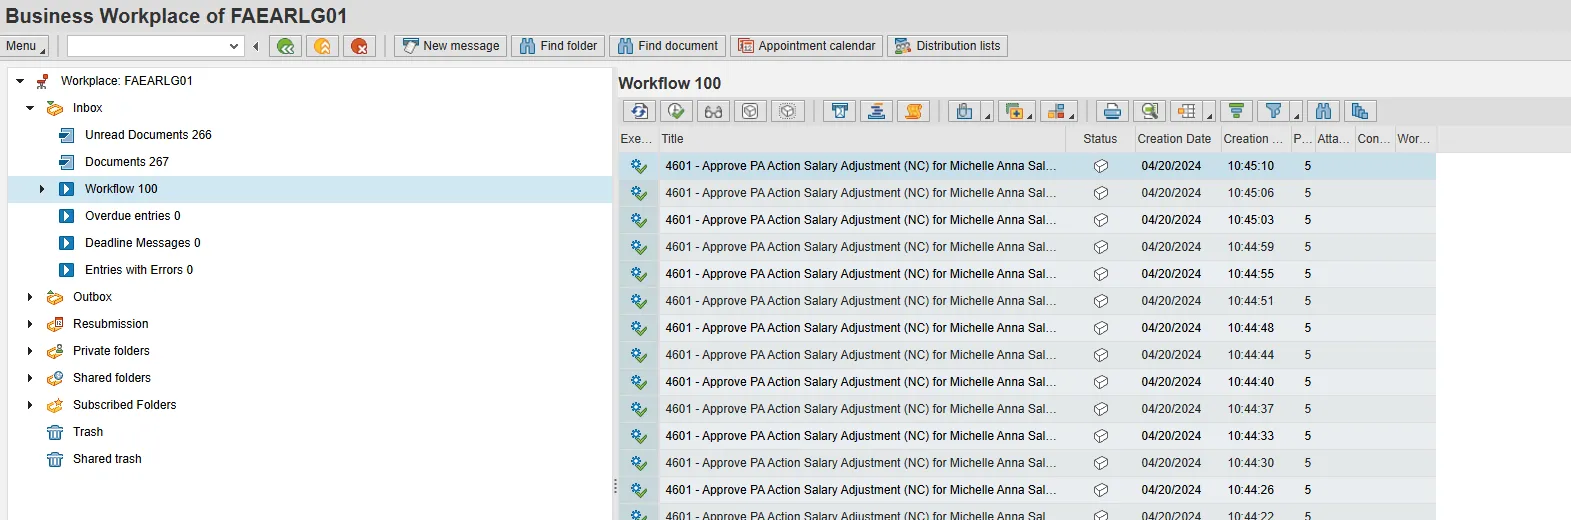Click the orange Exit arrow icon
Screen dimensions: 1571x520
(322, 46)
